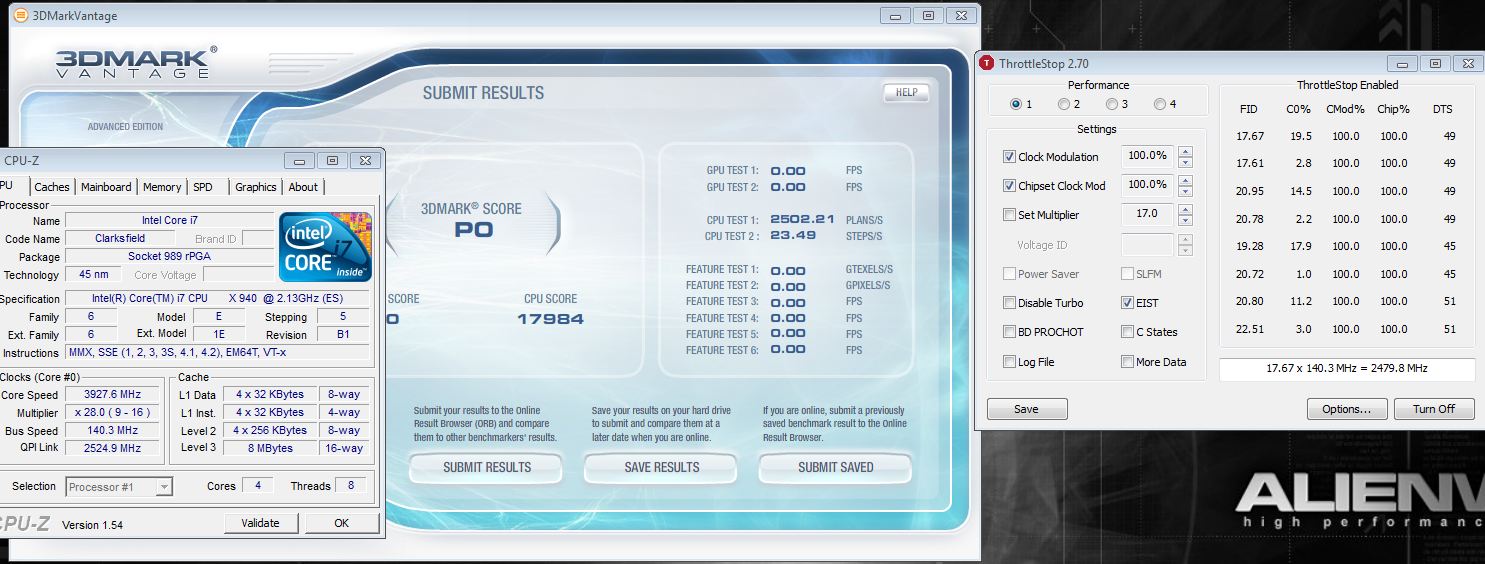Decrease Set Multiplier with the down arrow
The image size is (1485, 564).
pos(1185,220)
